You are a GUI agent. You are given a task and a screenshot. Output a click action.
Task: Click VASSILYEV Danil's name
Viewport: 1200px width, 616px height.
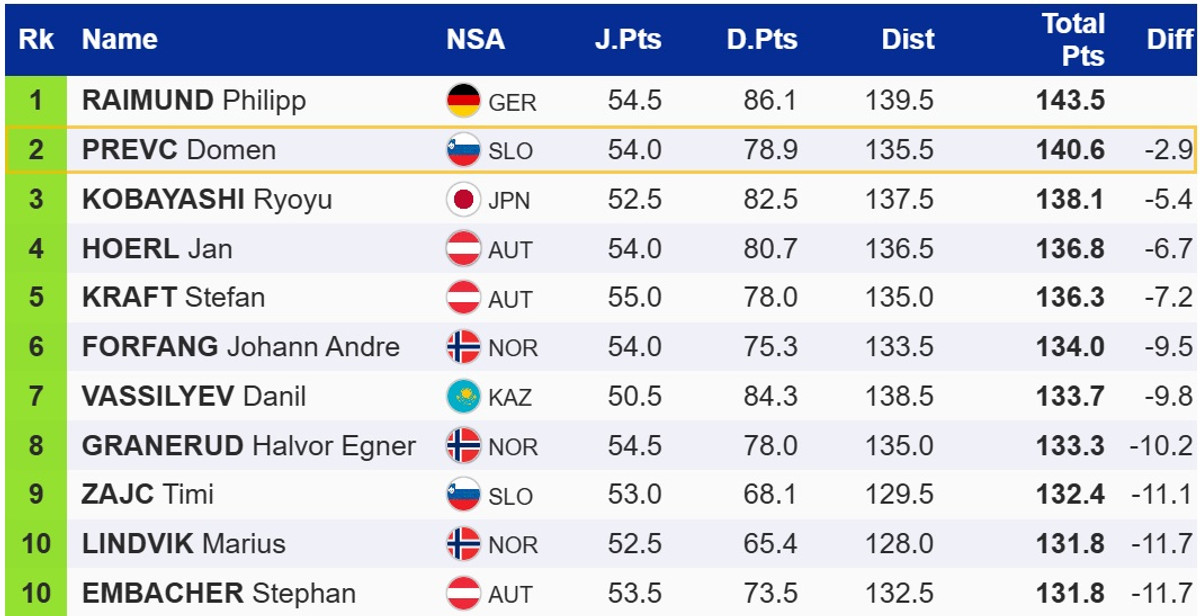click(194, 396)
